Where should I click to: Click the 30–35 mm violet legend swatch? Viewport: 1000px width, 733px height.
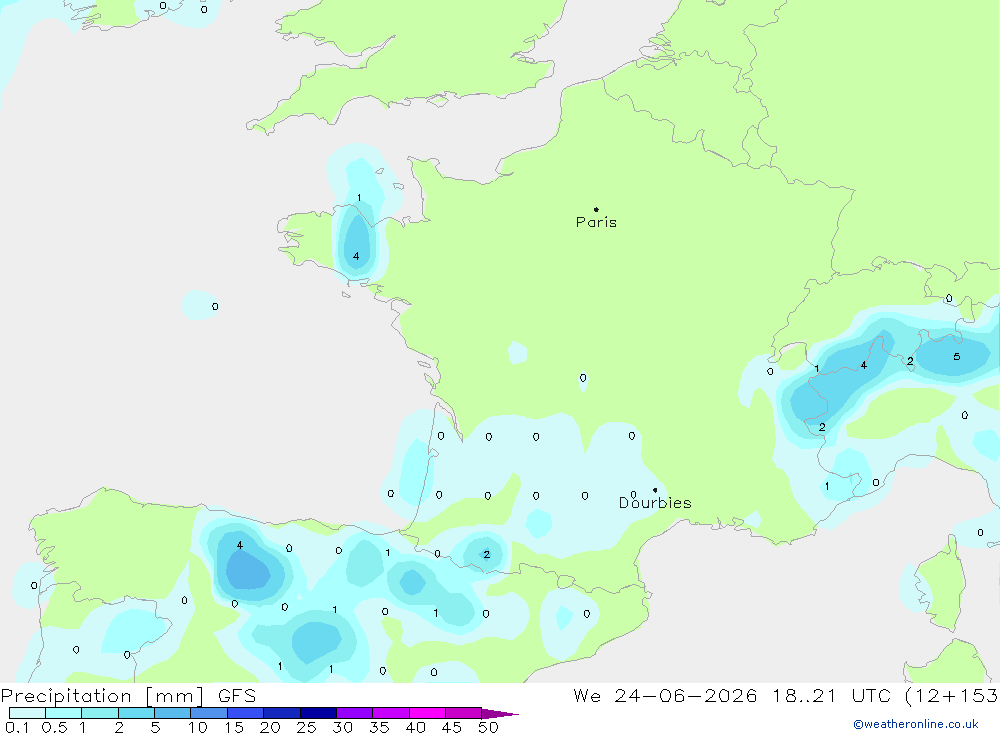click(355, 713)
